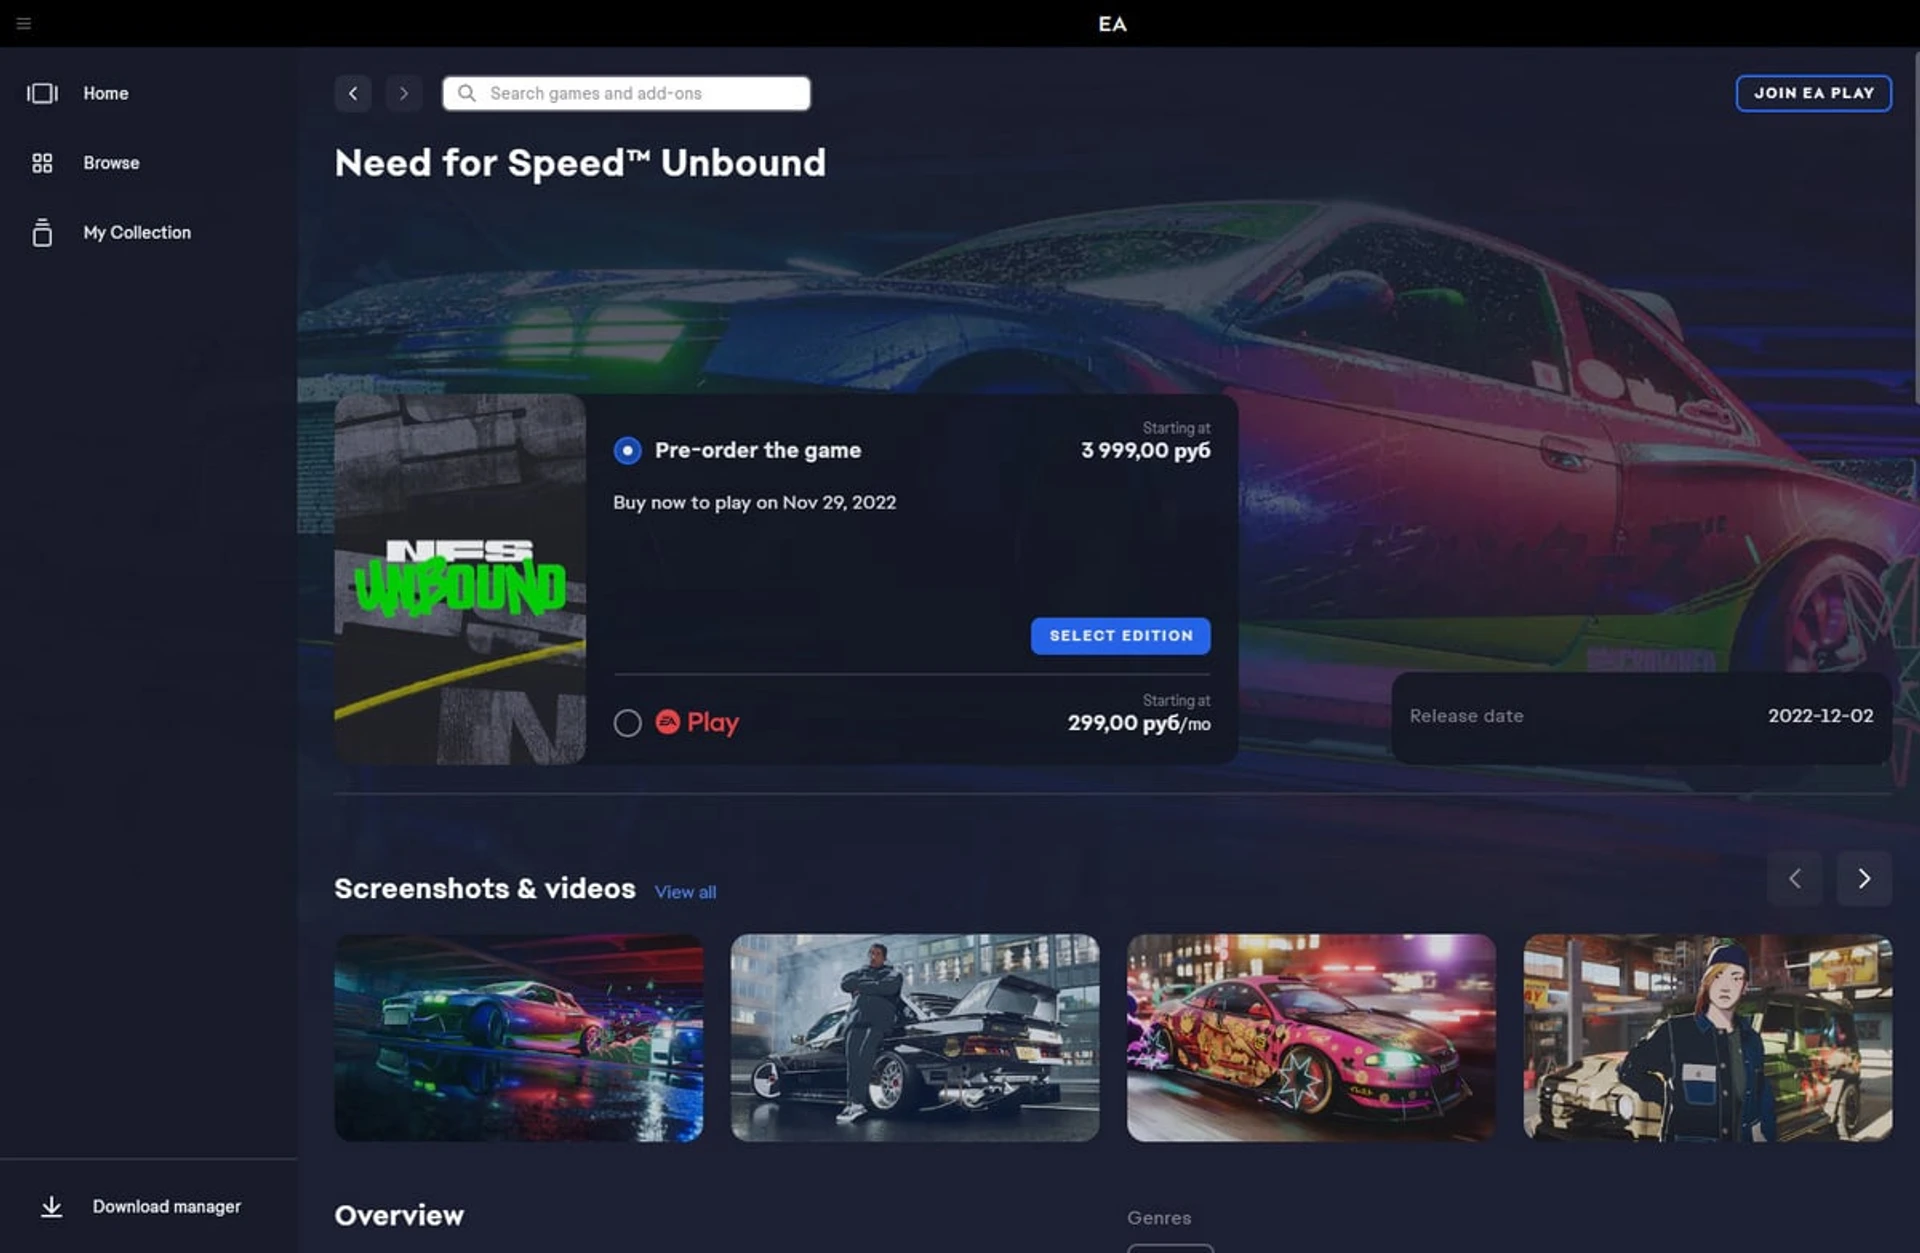Click the Home sidebar icon
1920x1253 pixels.
point(42,93)
